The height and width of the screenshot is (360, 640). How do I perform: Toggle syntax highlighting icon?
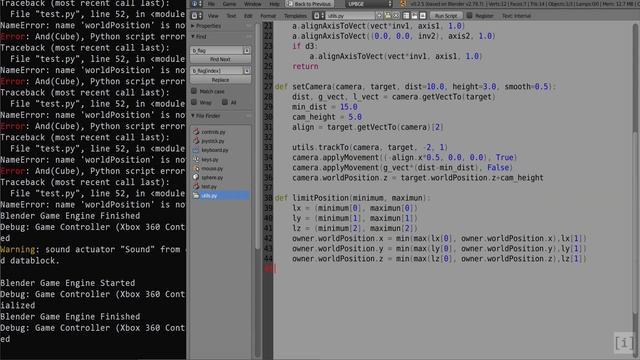click(x=422, y=16)
